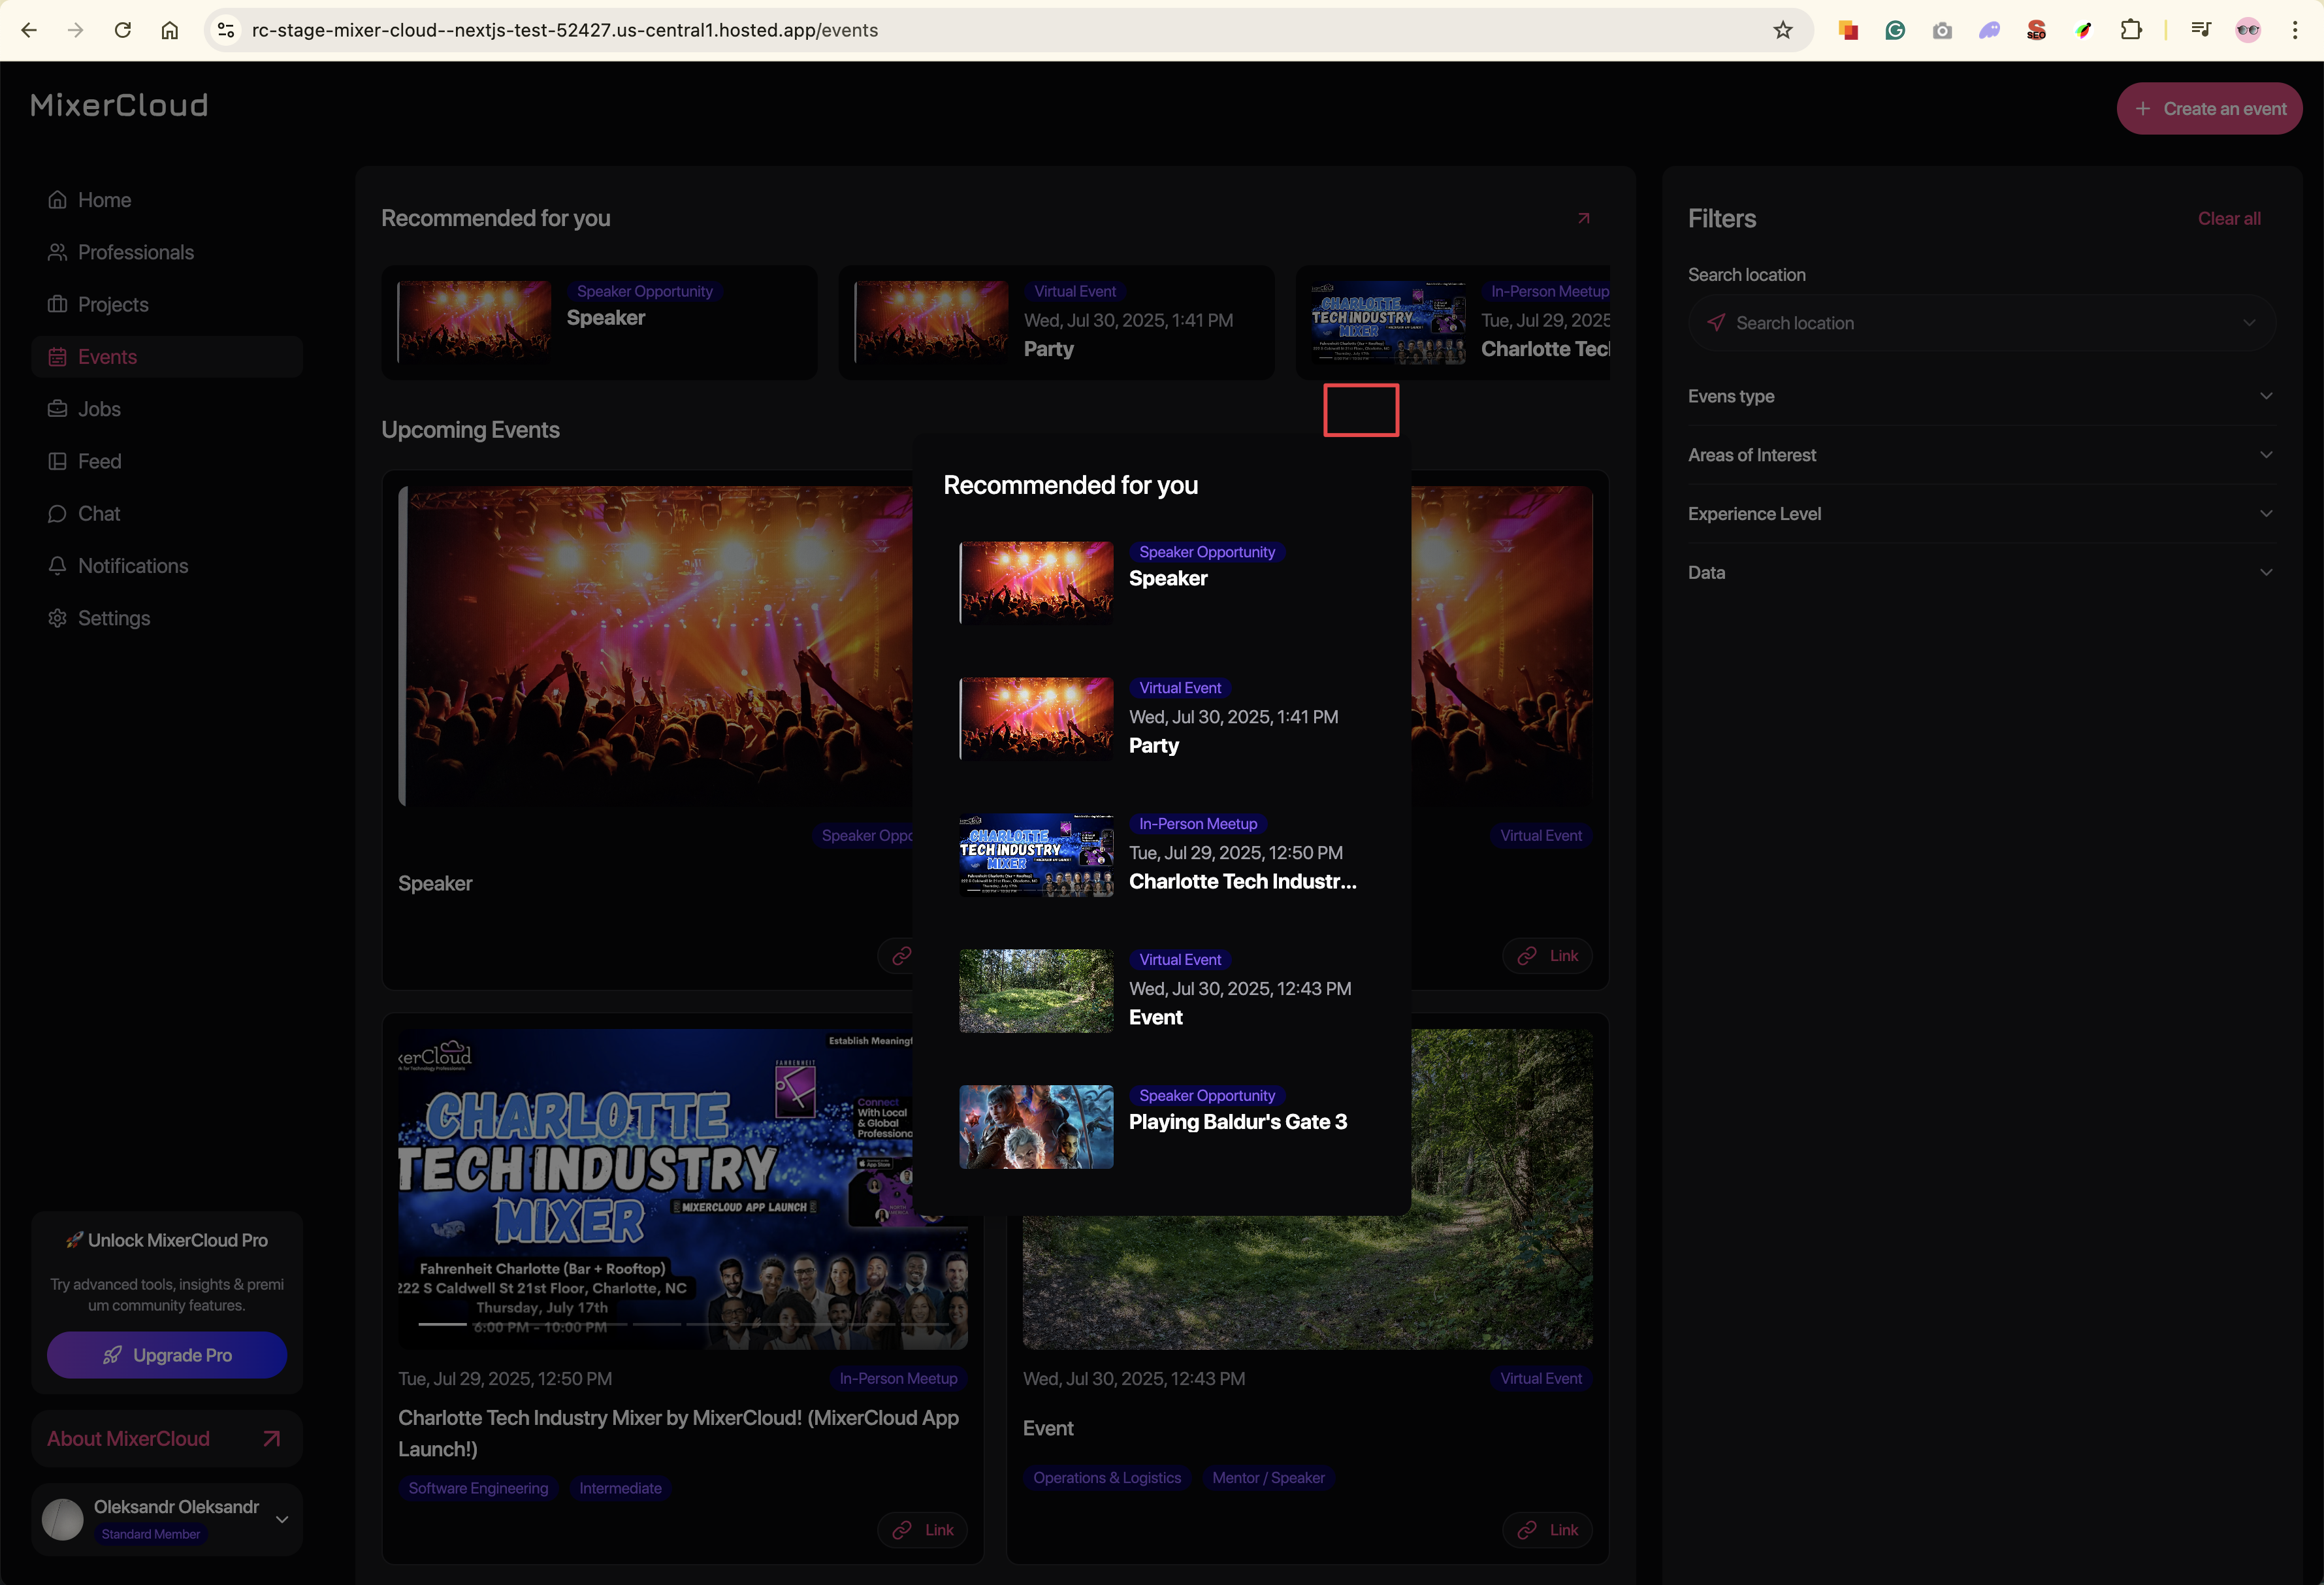2324x1585 pixels.
Task: Click the Chat bubble icon
Action: [x=57, y=514]
